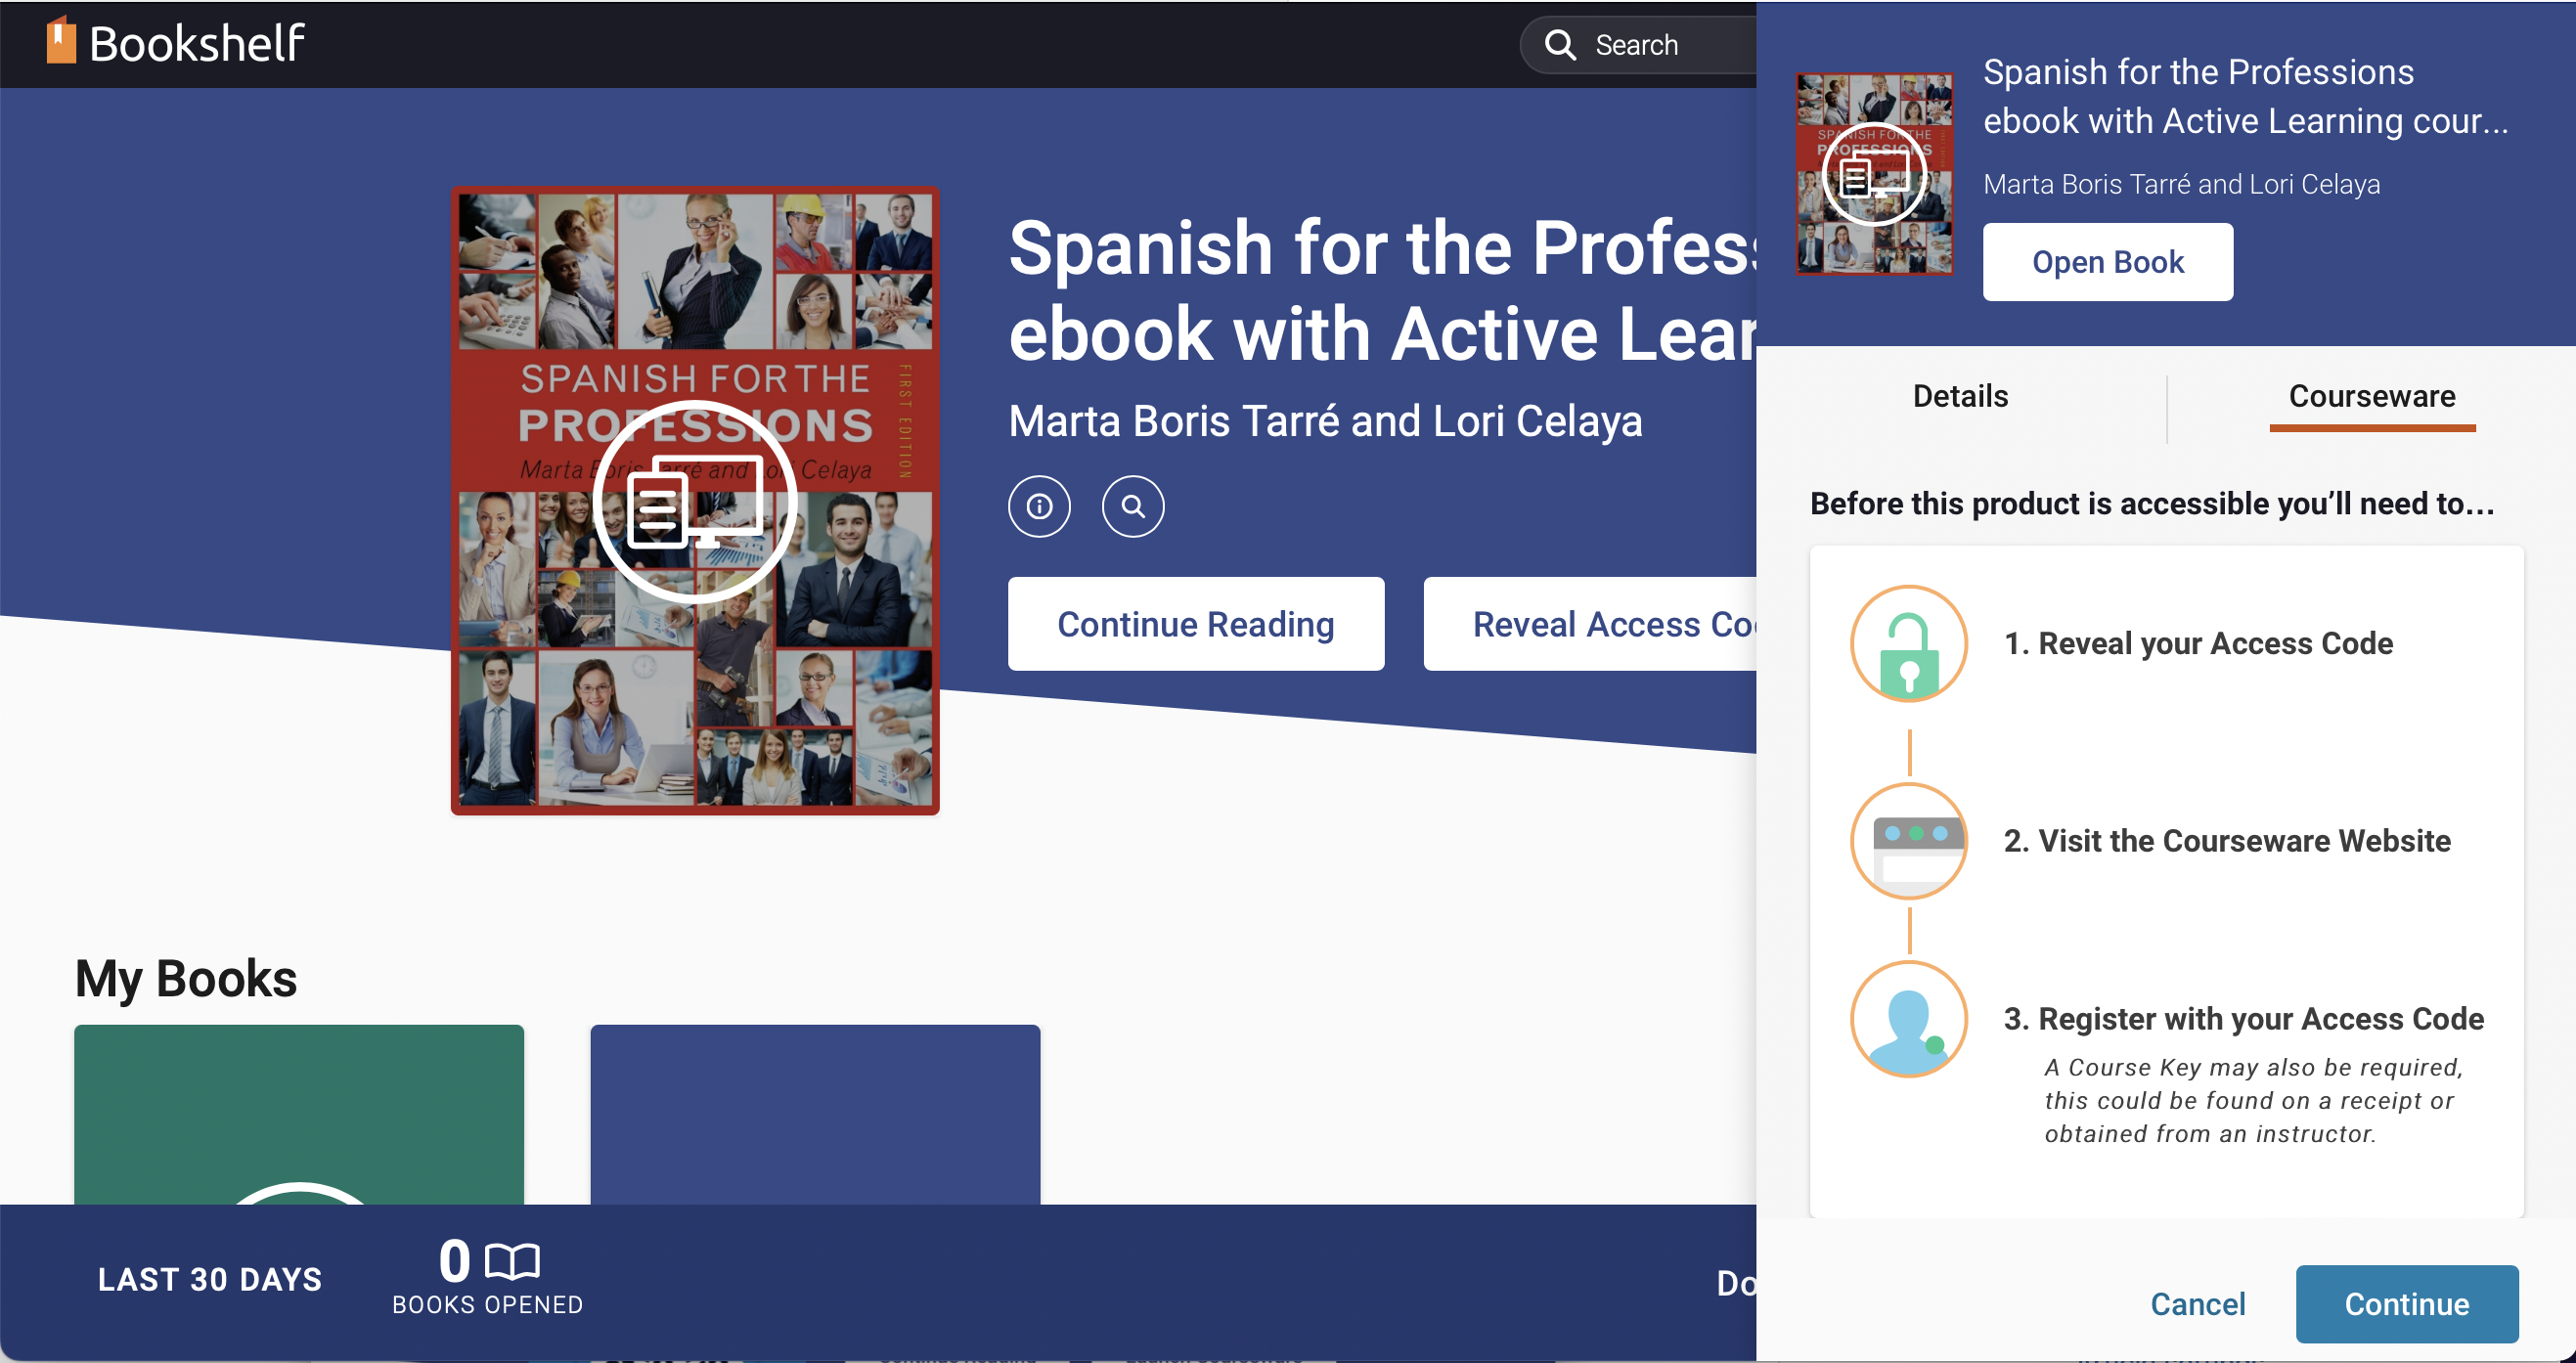Screen dimensions: 2576x1363
Task: Click Reveal Access Code button on hero
Action: [1591, 624]
